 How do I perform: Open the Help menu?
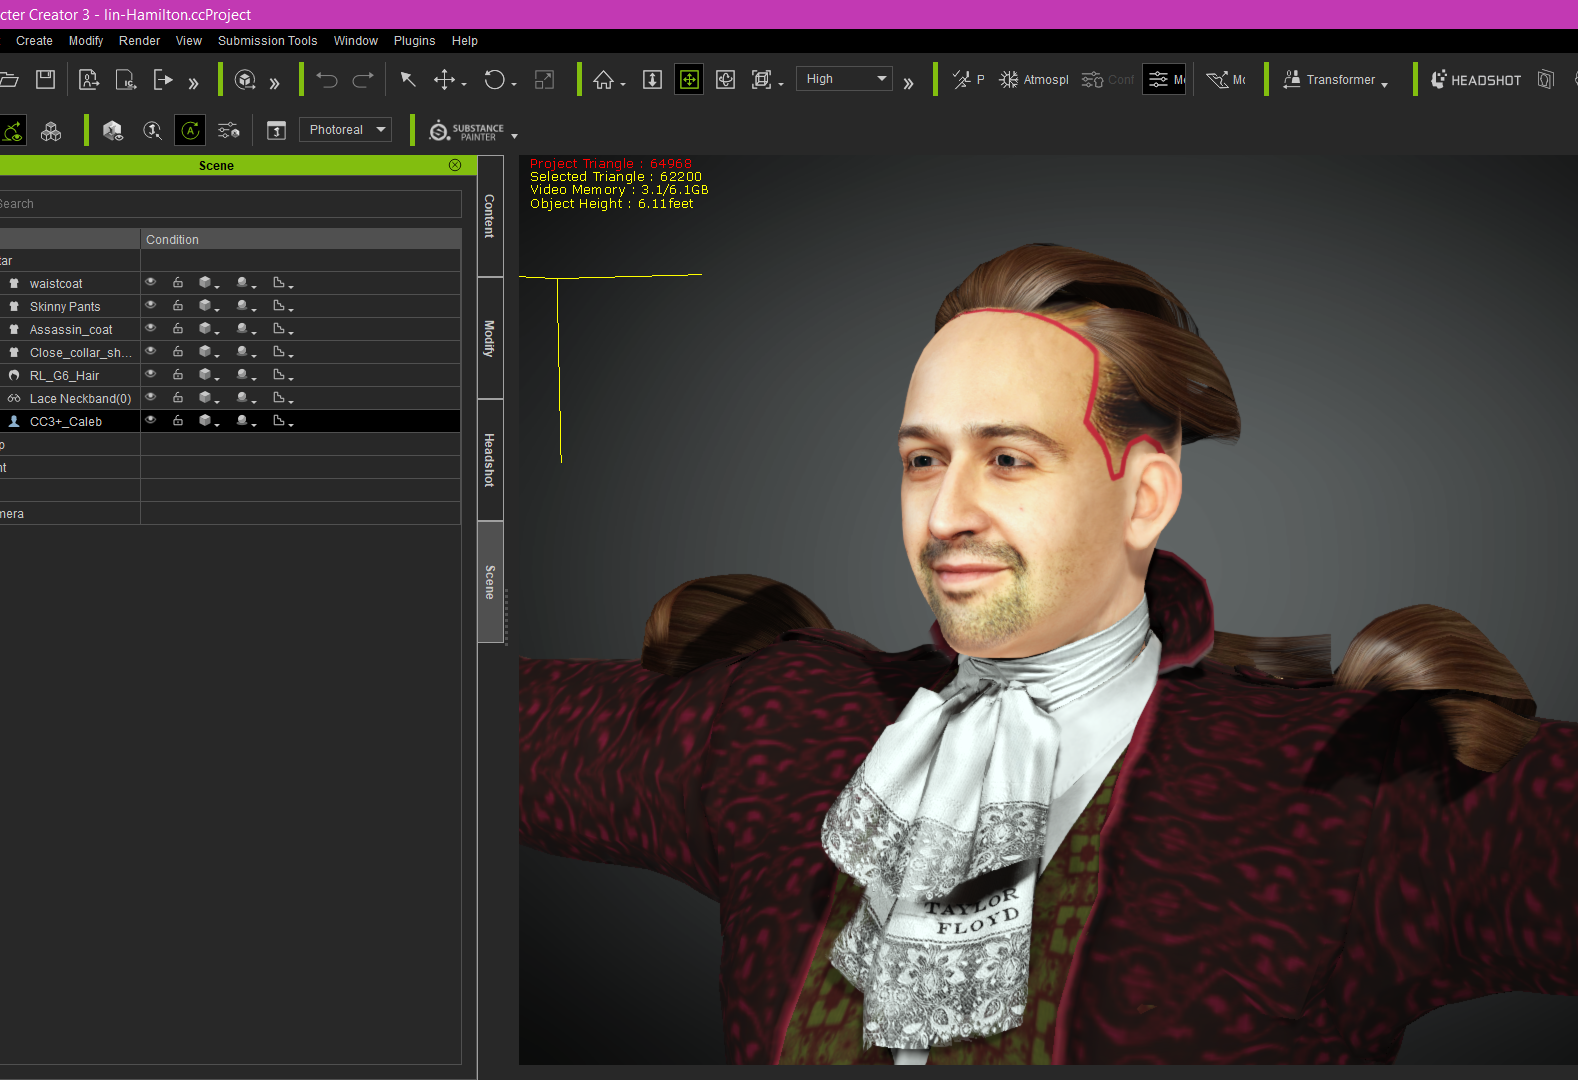464,41
